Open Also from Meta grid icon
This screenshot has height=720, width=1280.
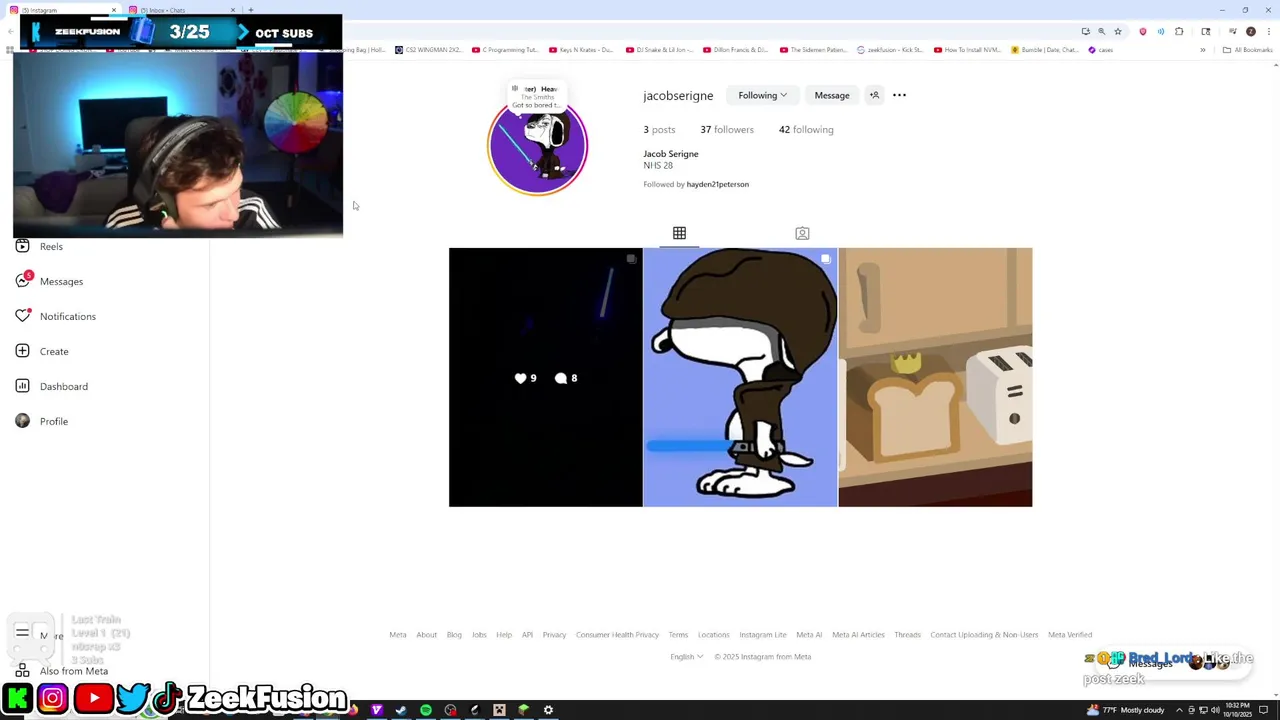(x=22, y=671)
